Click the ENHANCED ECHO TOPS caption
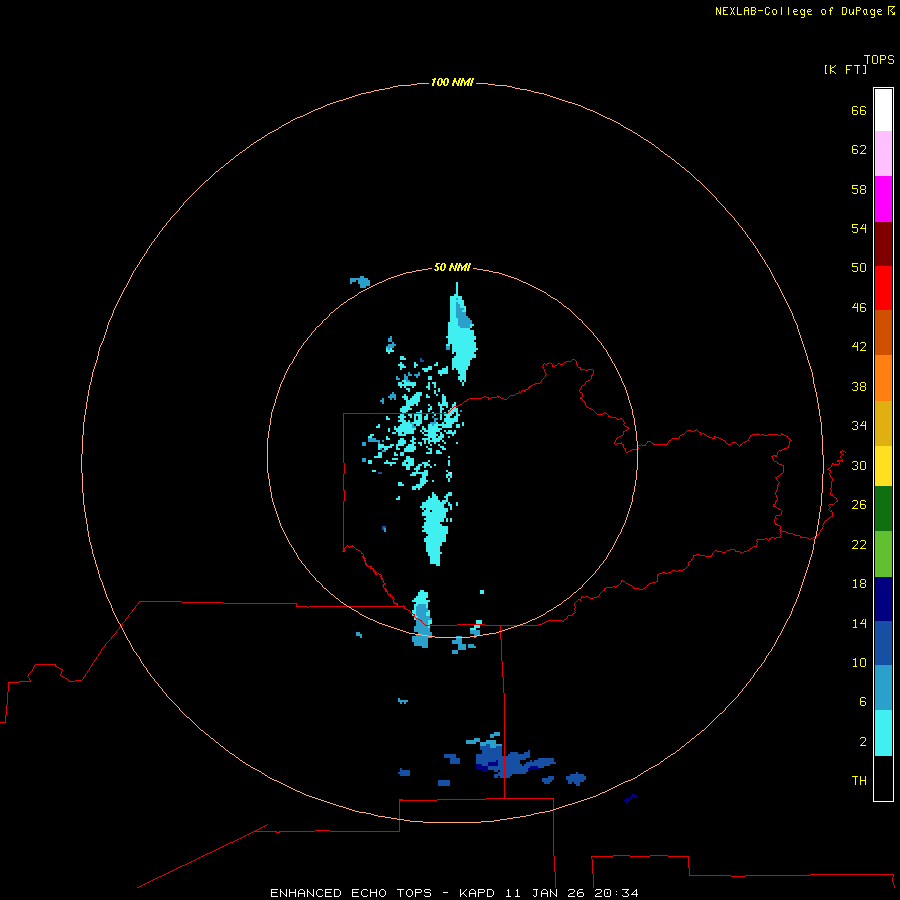 tap(351, 893)
